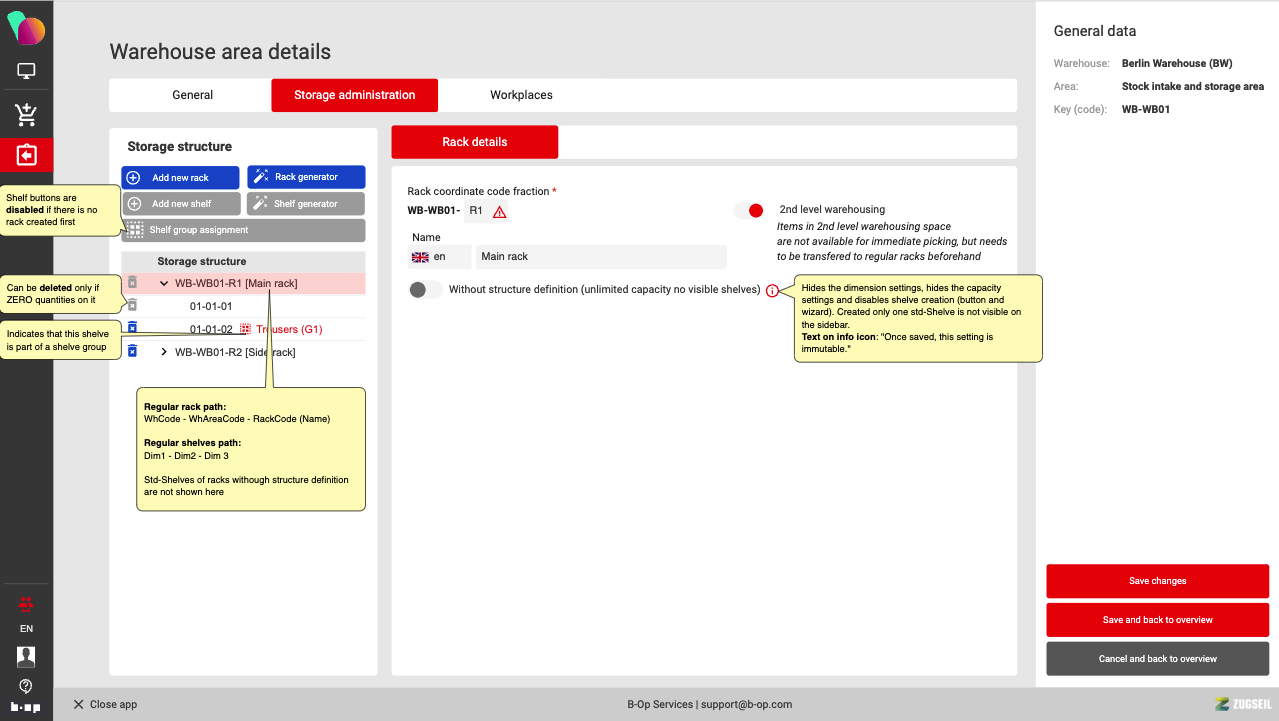Open the help question mark icon
Viewport: 1279px width, 721px height.
click(26, 686)
